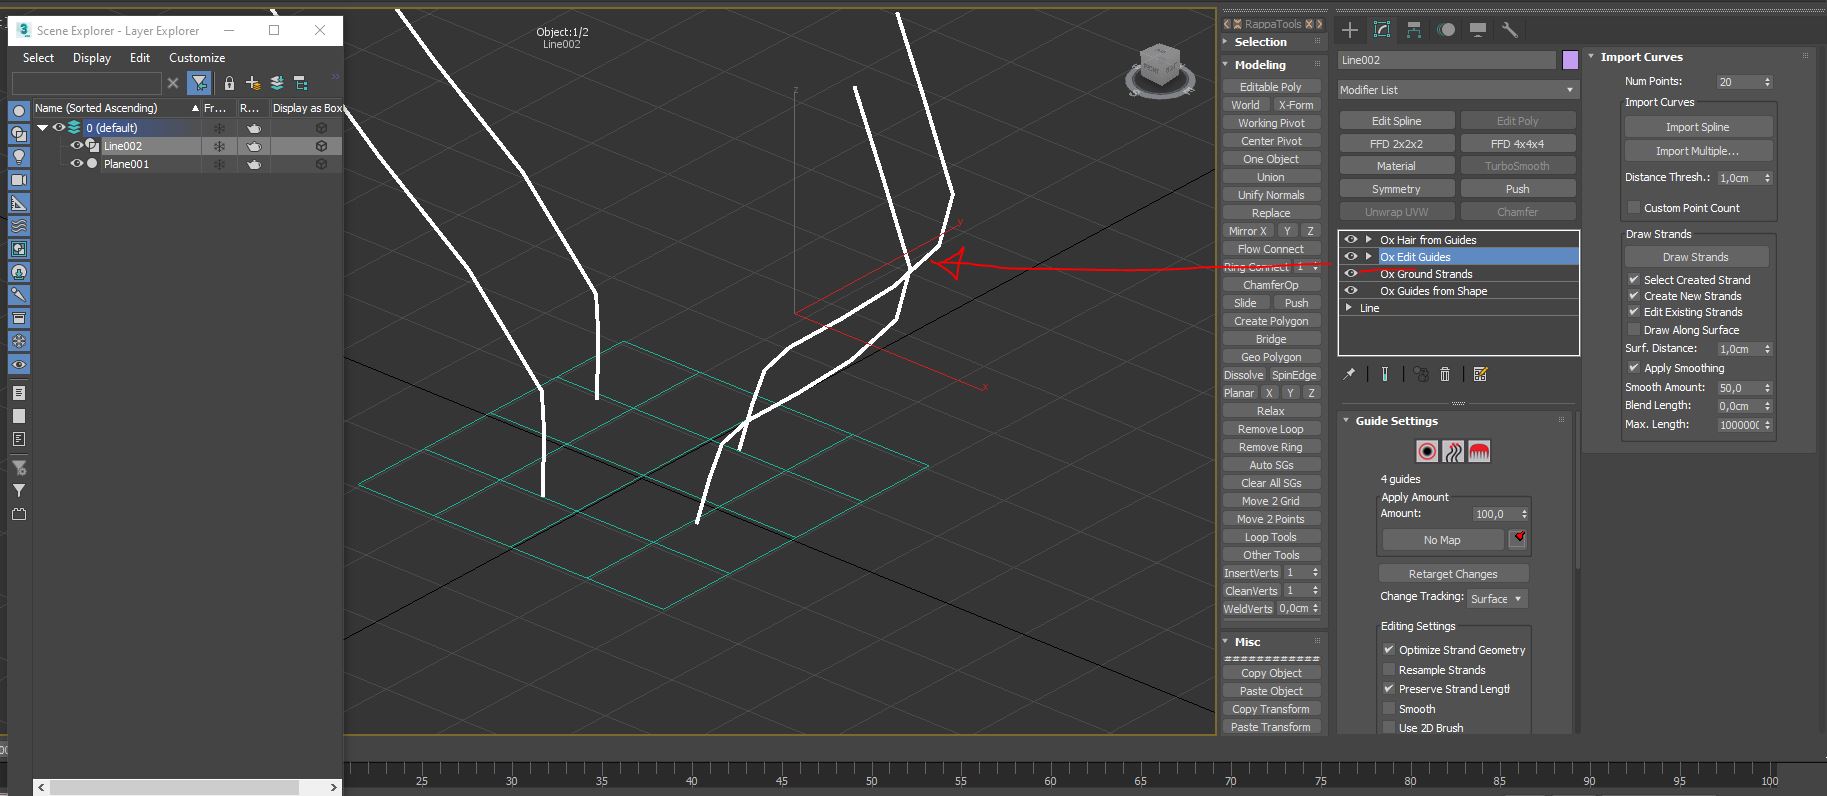The height and width of the screenshot is (796, 1827).
Task: Click the Line002 object name field
Action: point(1446,60)
